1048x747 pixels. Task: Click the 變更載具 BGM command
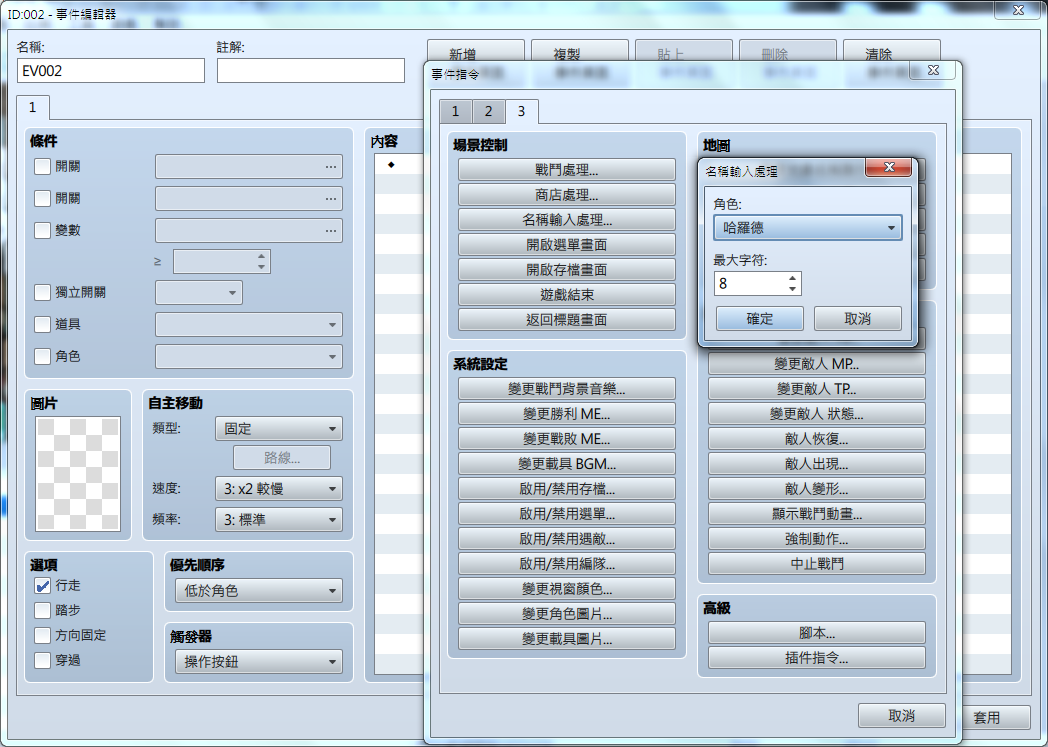pyautogui.click(x=567, y=464)
